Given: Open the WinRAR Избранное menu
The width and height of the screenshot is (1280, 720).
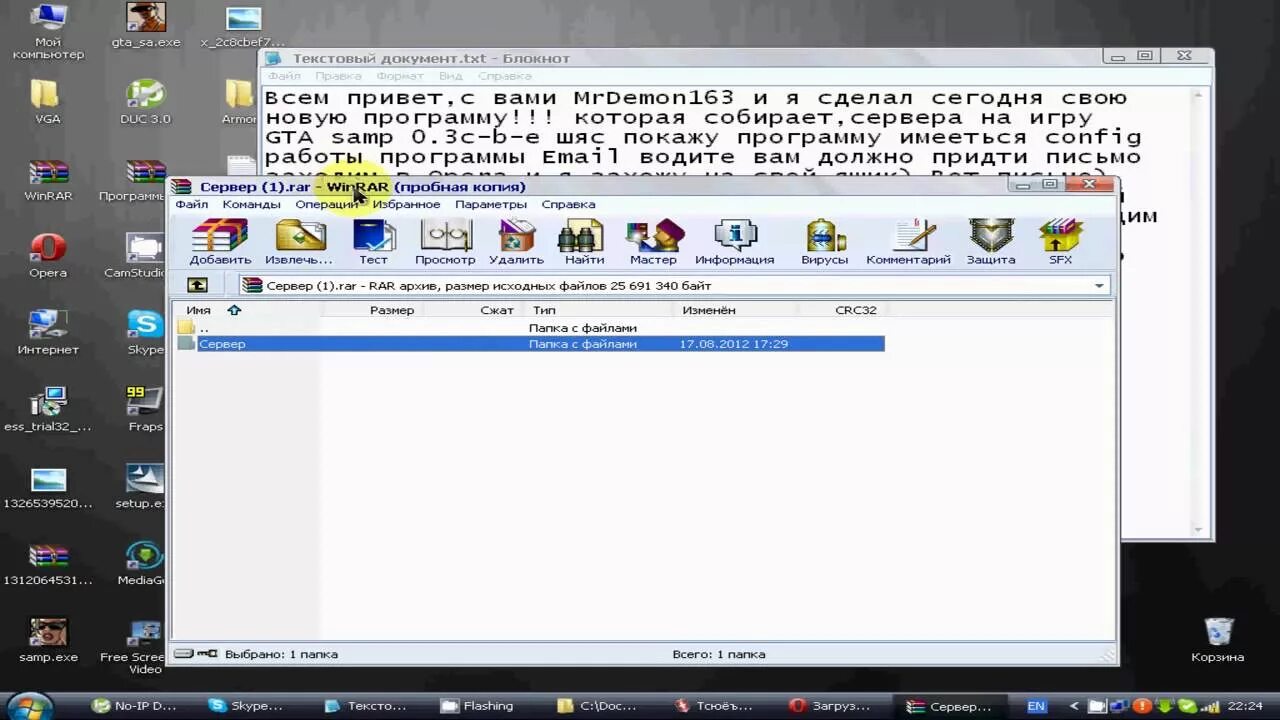Looking at the screenshot, I should pos(406,204).
